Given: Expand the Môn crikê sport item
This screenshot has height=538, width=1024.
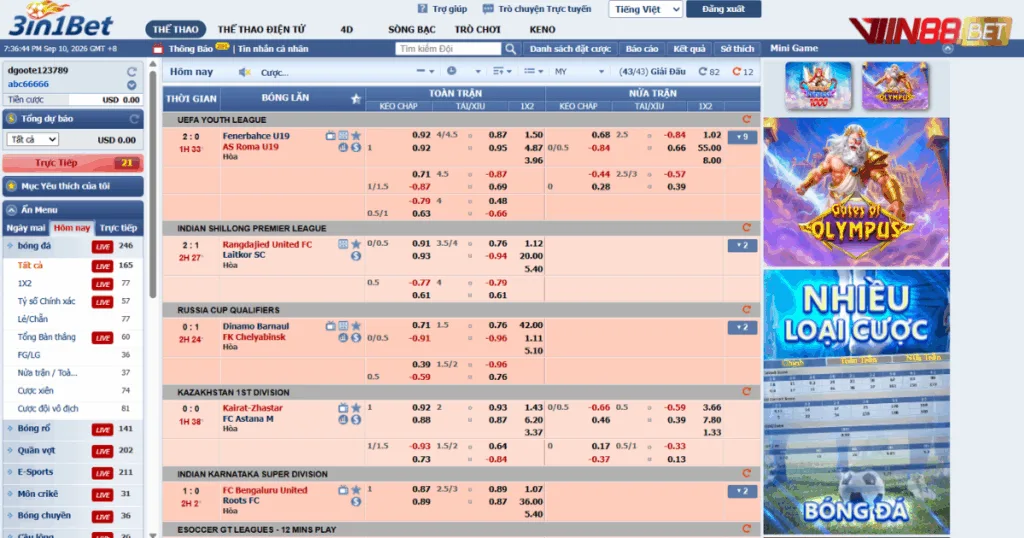Looking at the screenshot, I should point(38,494).
